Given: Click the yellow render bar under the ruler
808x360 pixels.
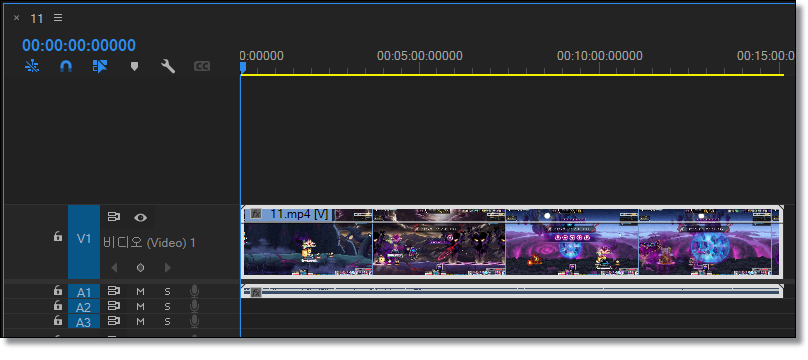Looking at the screenshot, I should (512, 75).
